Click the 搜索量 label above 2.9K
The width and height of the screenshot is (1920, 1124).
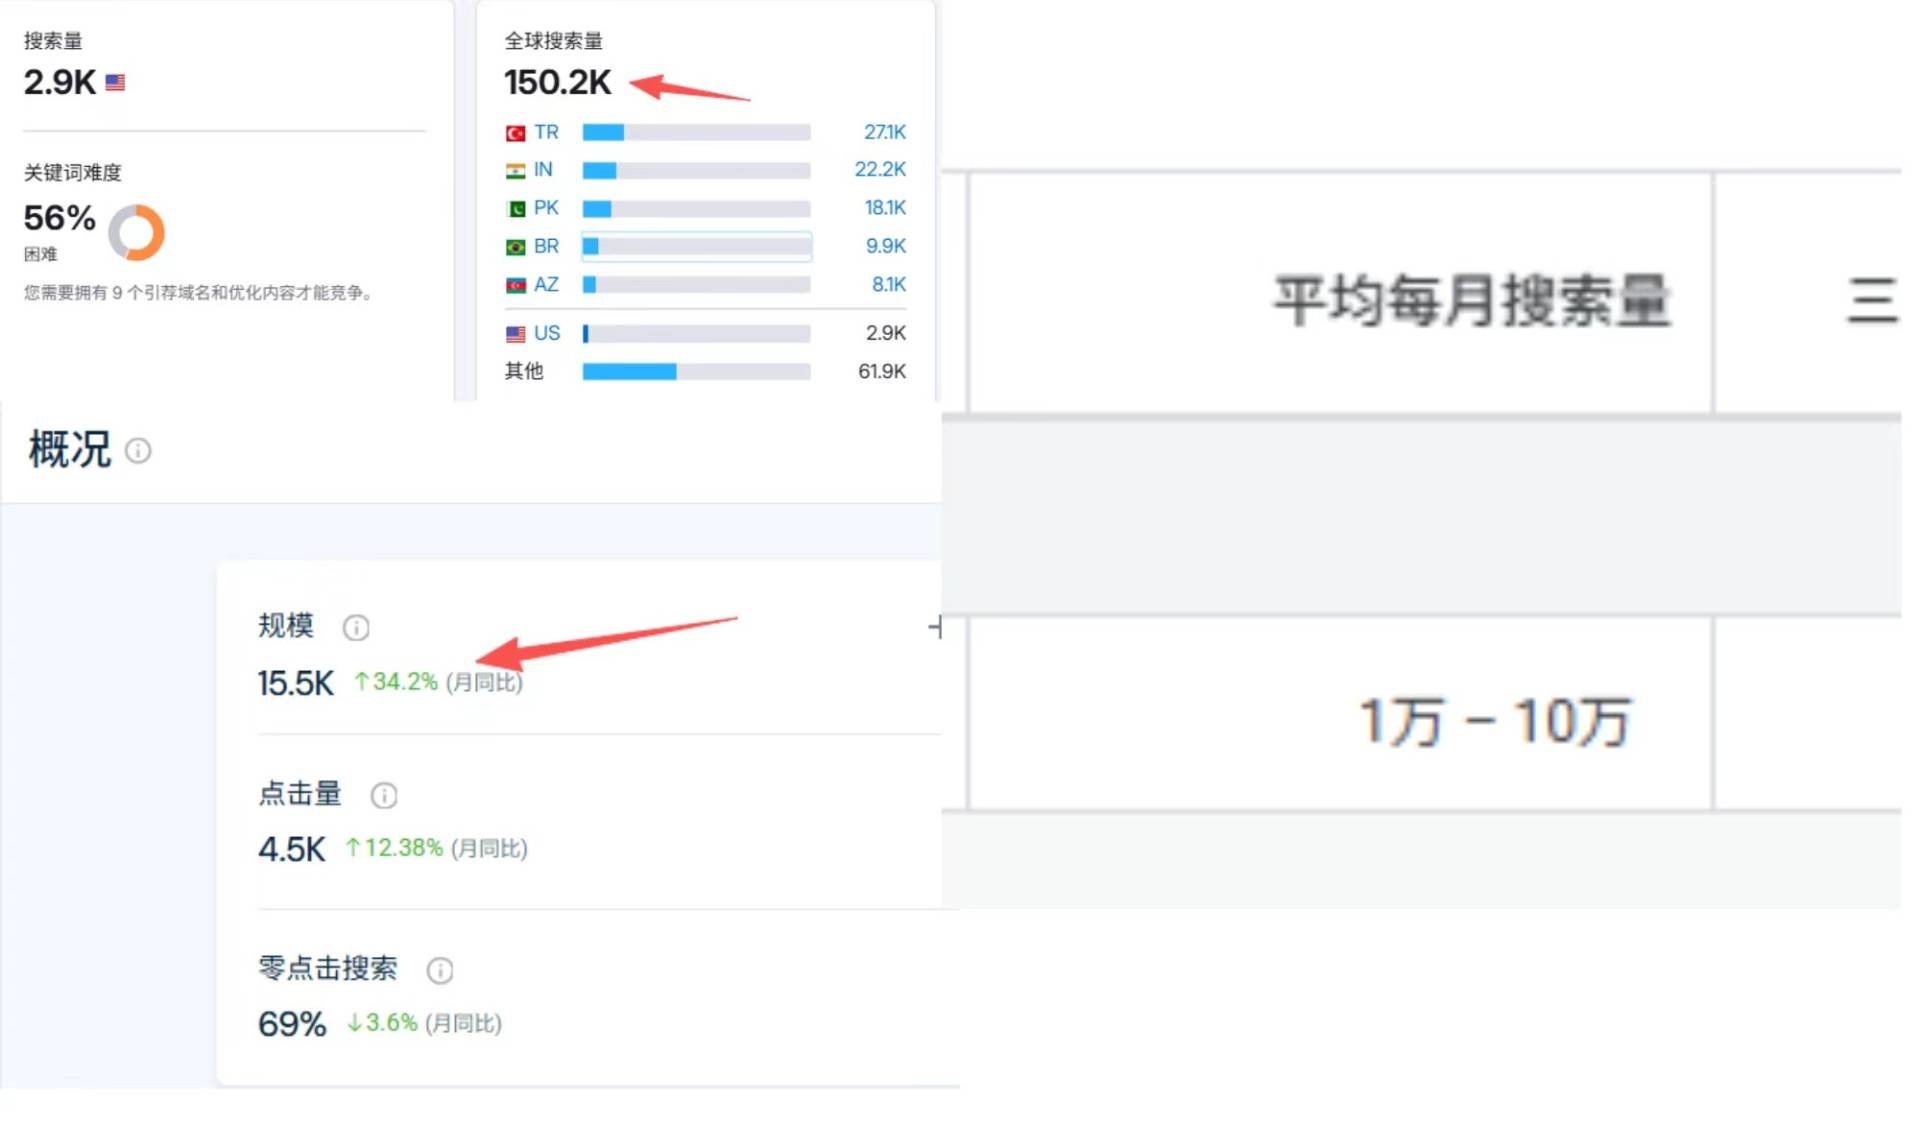(53, 41)
